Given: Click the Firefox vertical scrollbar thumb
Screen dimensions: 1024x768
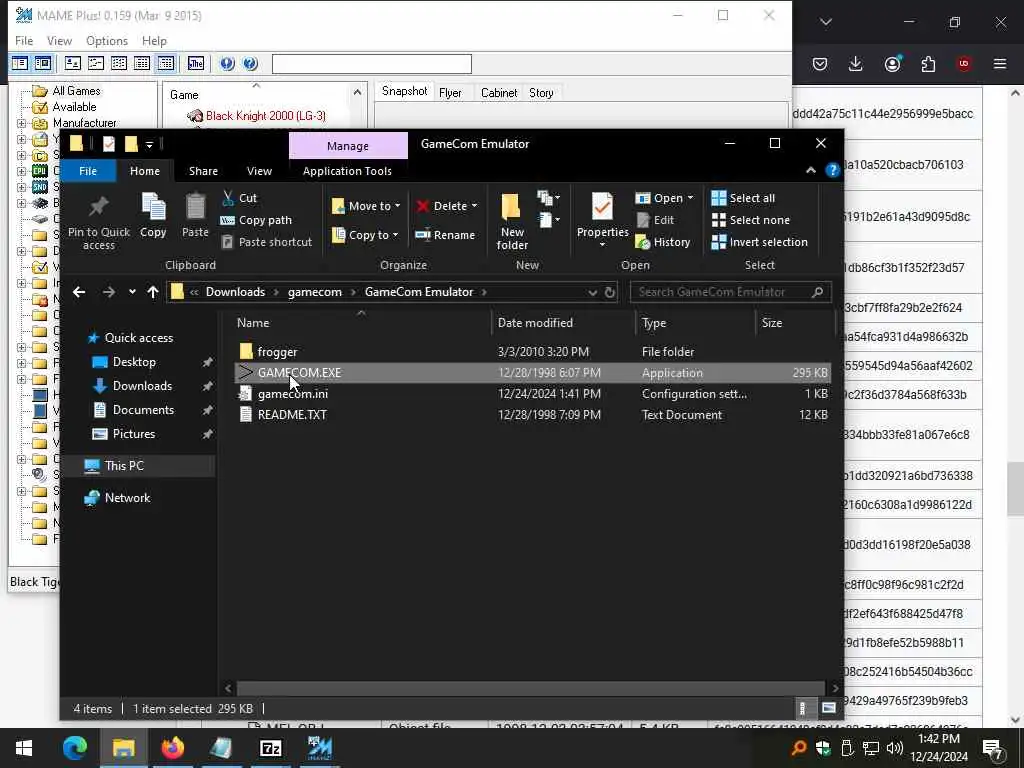Looking at the screenshot, I should point(1015,490).
